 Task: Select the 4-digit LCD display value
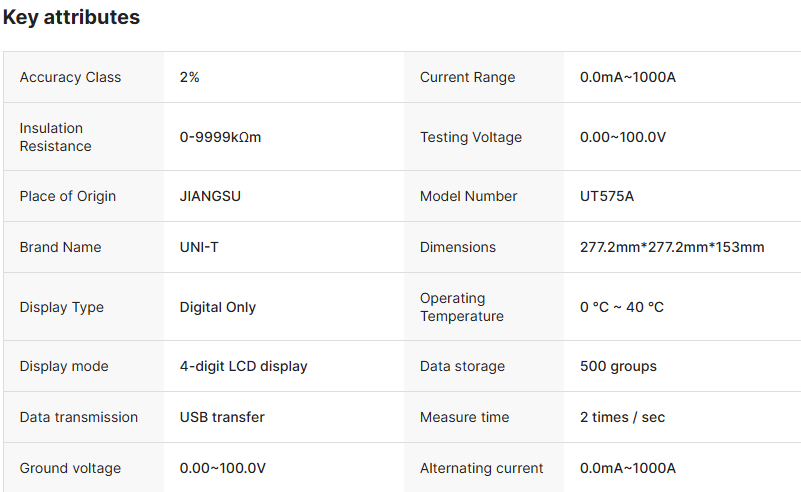(x=243, y=366)
